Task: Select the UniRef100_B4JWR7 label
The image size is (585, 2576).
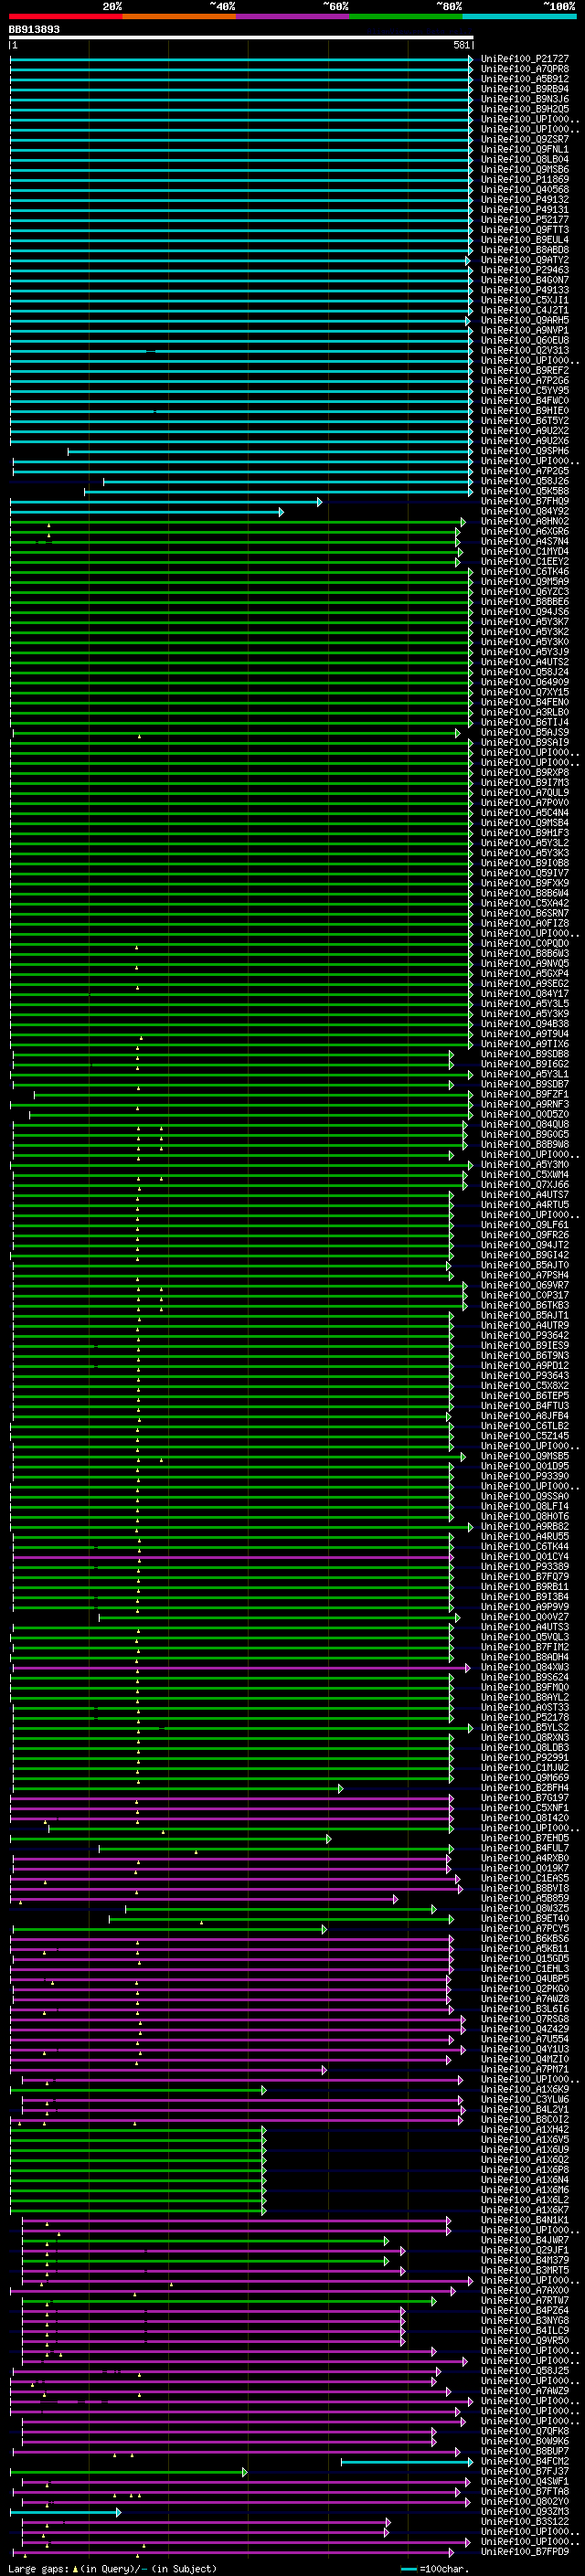Action: 525,2242
